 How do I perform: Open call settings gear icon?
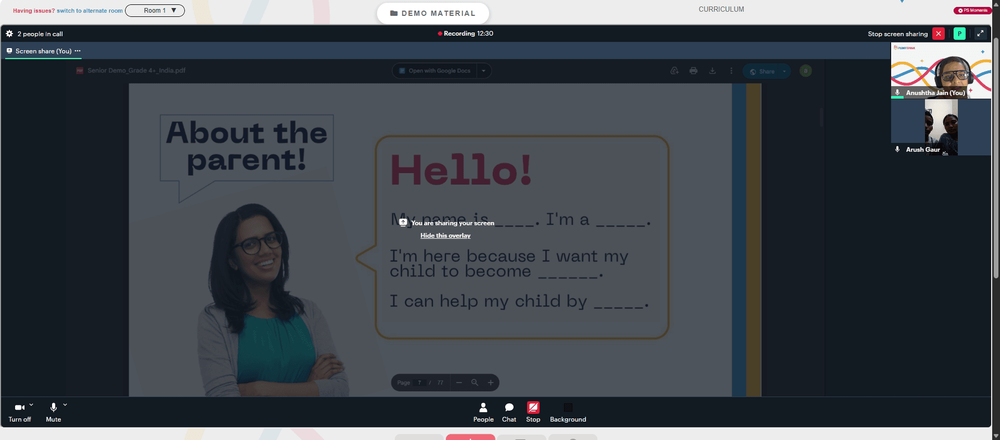[x=9, y=34]
